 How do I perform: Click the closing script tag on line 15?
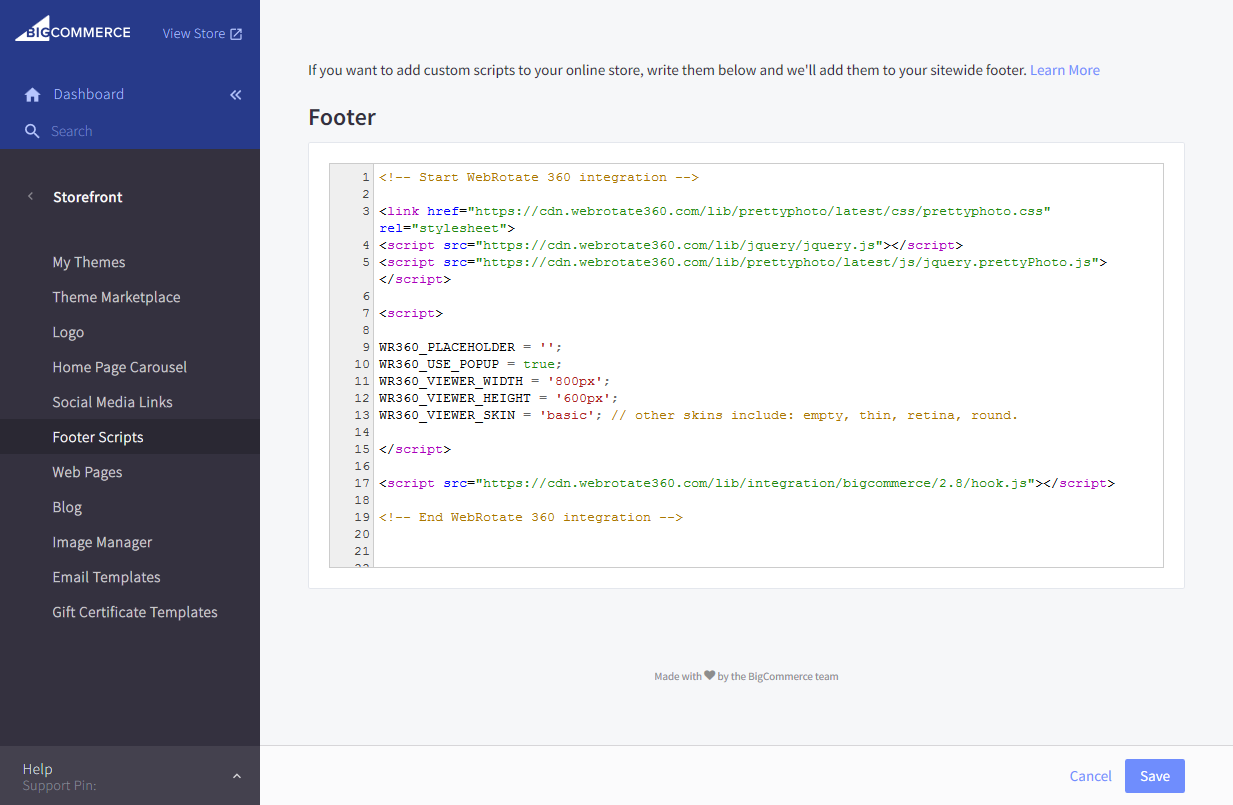415,449
